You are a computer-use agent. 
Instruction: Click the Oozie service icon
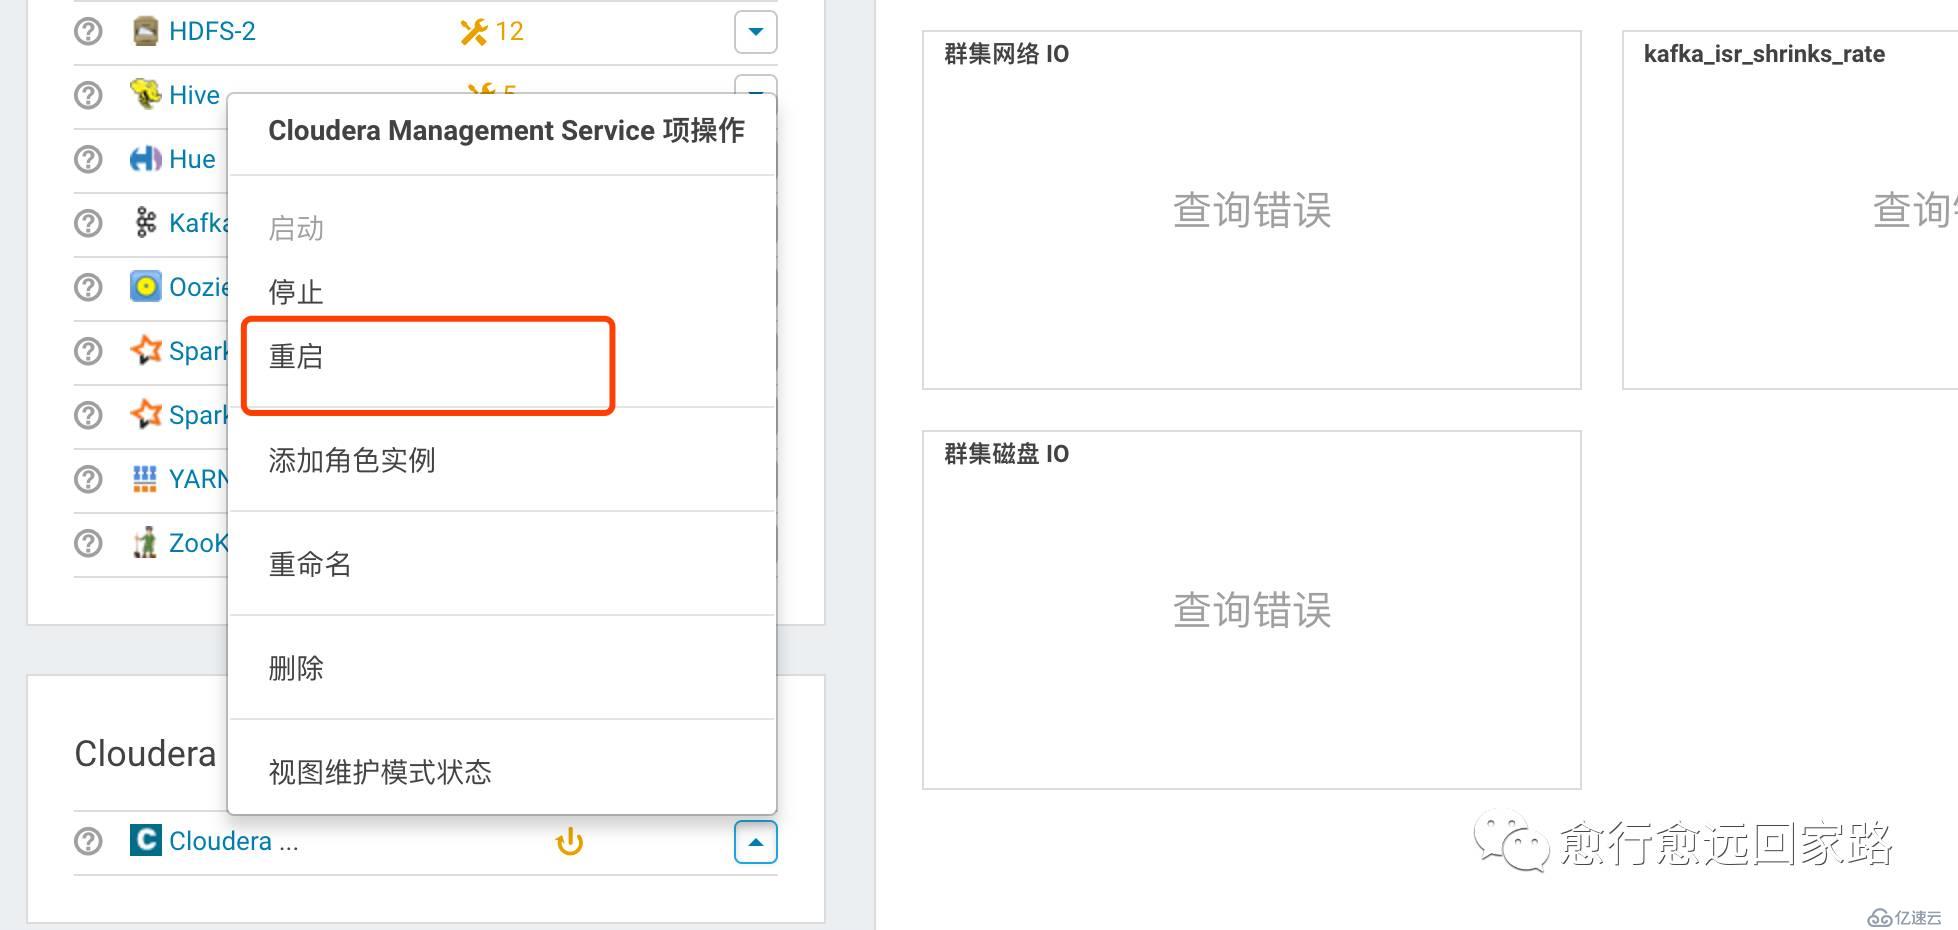(145, 287)
